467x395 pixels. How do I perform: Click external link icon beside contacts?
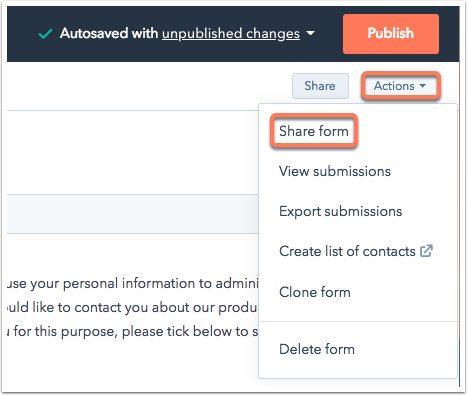tap(426, 251)
